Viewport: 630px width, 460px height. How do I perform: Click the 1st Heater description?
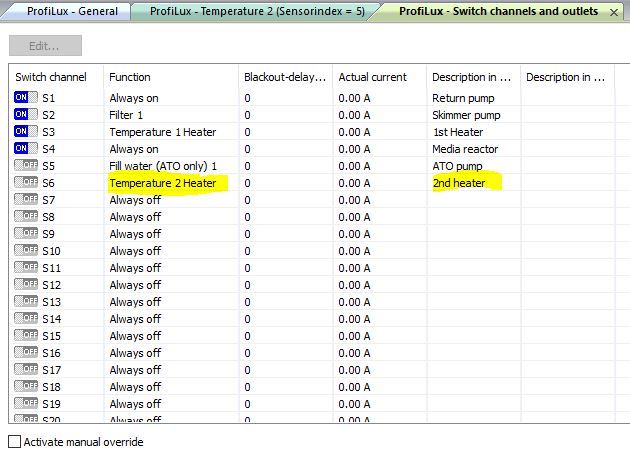(458, 132)
